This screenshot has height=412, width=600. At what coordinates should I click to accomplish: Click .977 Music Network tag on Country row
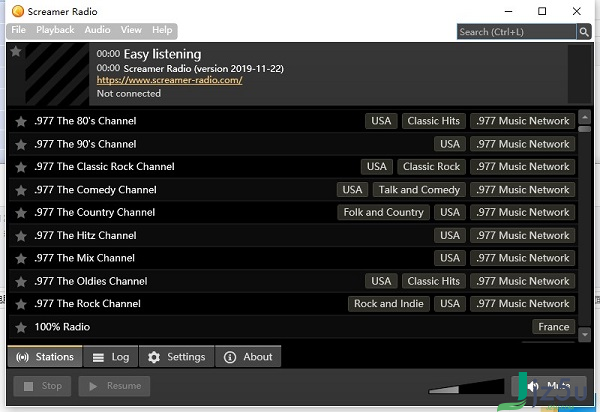pyautogui.click(x=522, y=212)
